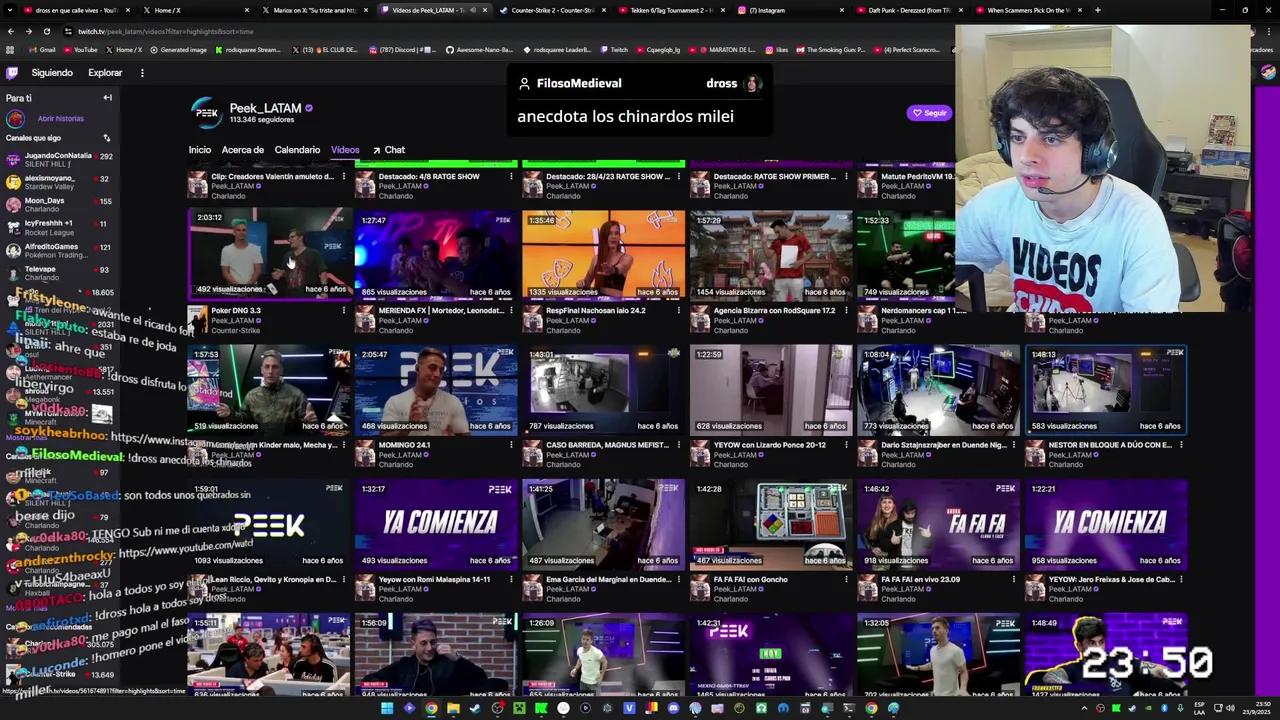Reload the Twitch page

pyautogui.click(x=46, y=31)
